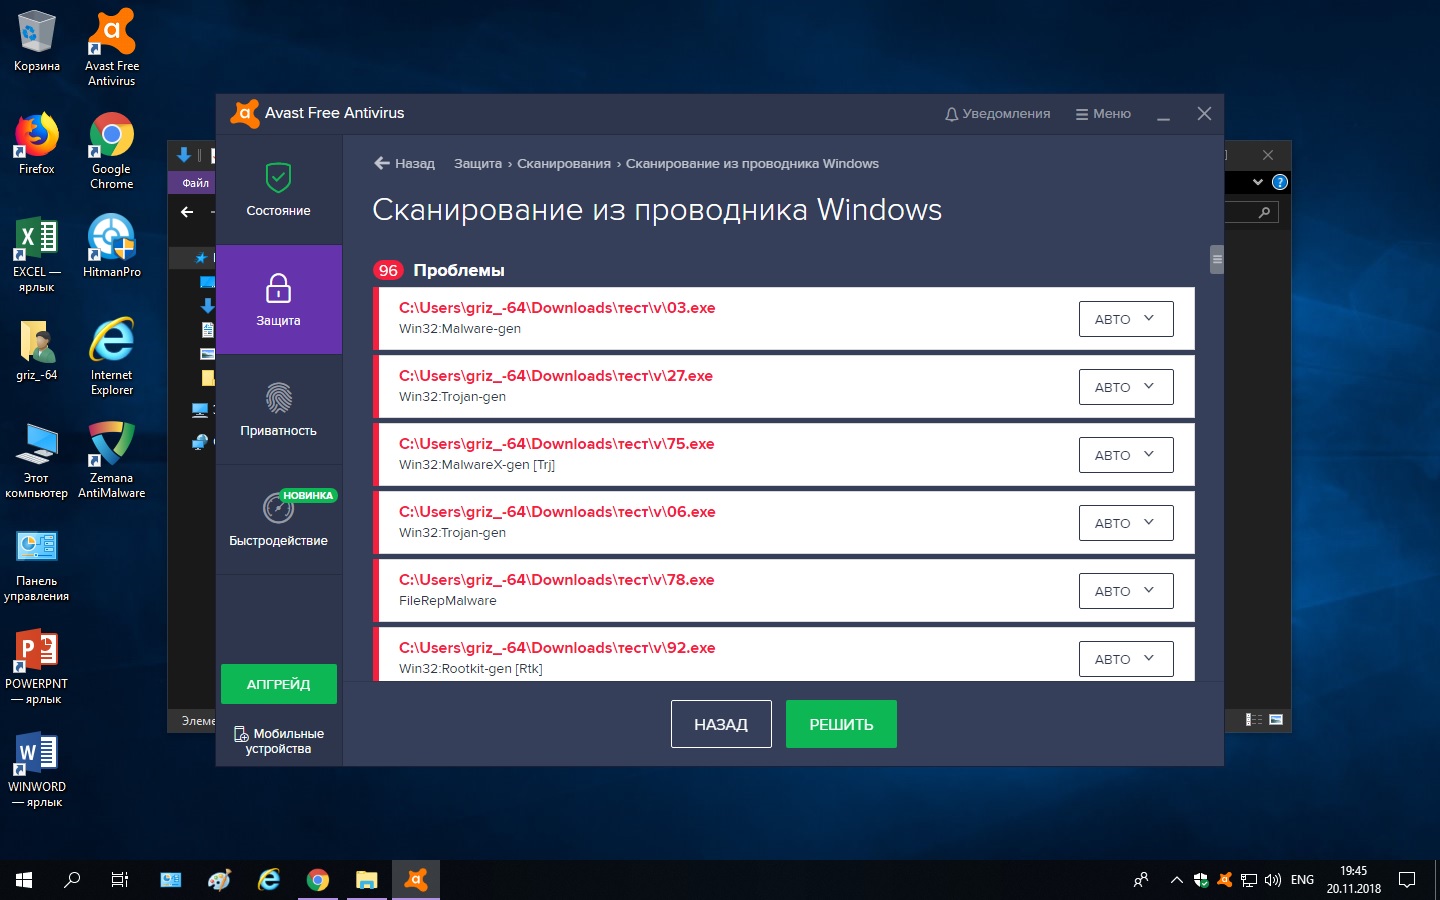
Task: Open Internet Explorer from the taskbar
Action: [x=269, y=880]
